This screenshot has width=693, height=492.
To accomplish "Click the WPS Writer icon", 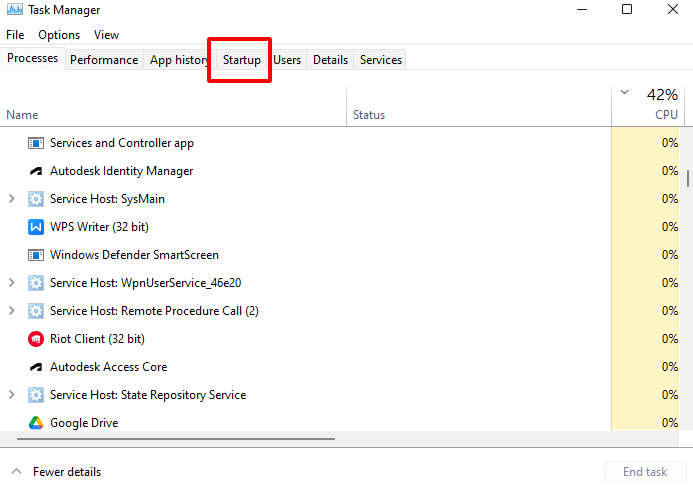I will [x=36, y=227].
